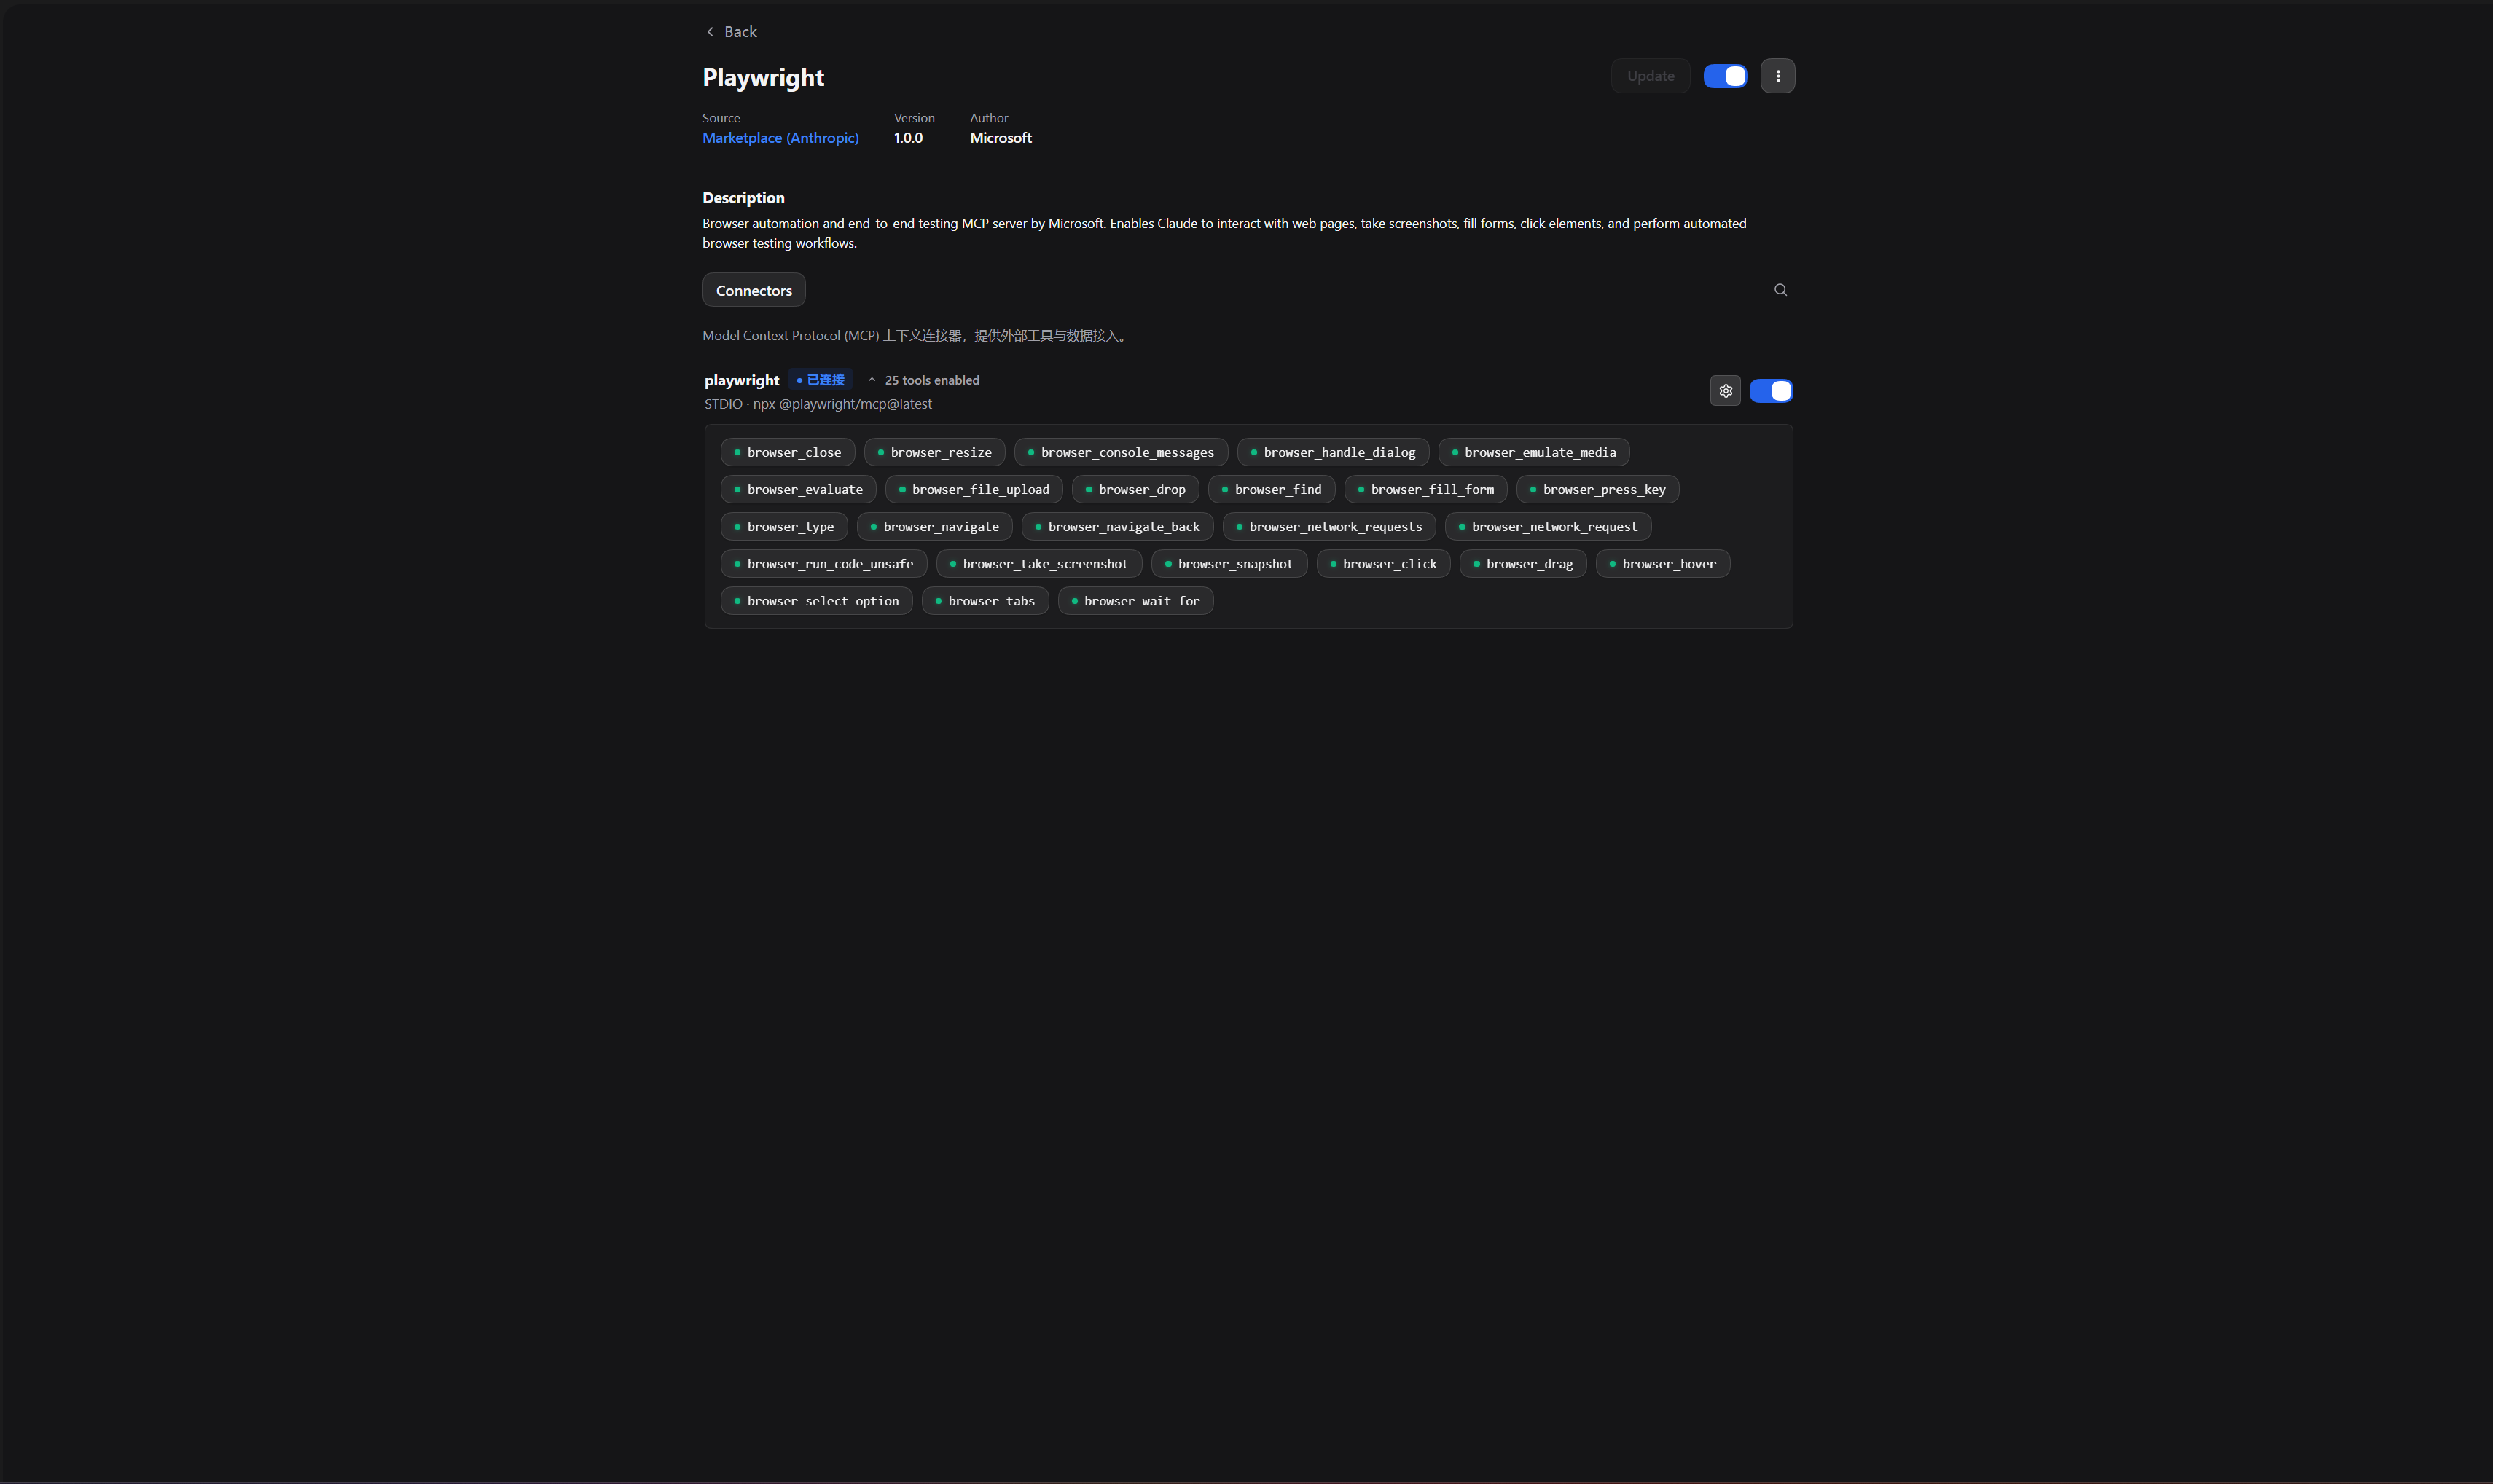Select browser_file_upload tool
Viewport: 2493px width, 1484px height.
973,489
